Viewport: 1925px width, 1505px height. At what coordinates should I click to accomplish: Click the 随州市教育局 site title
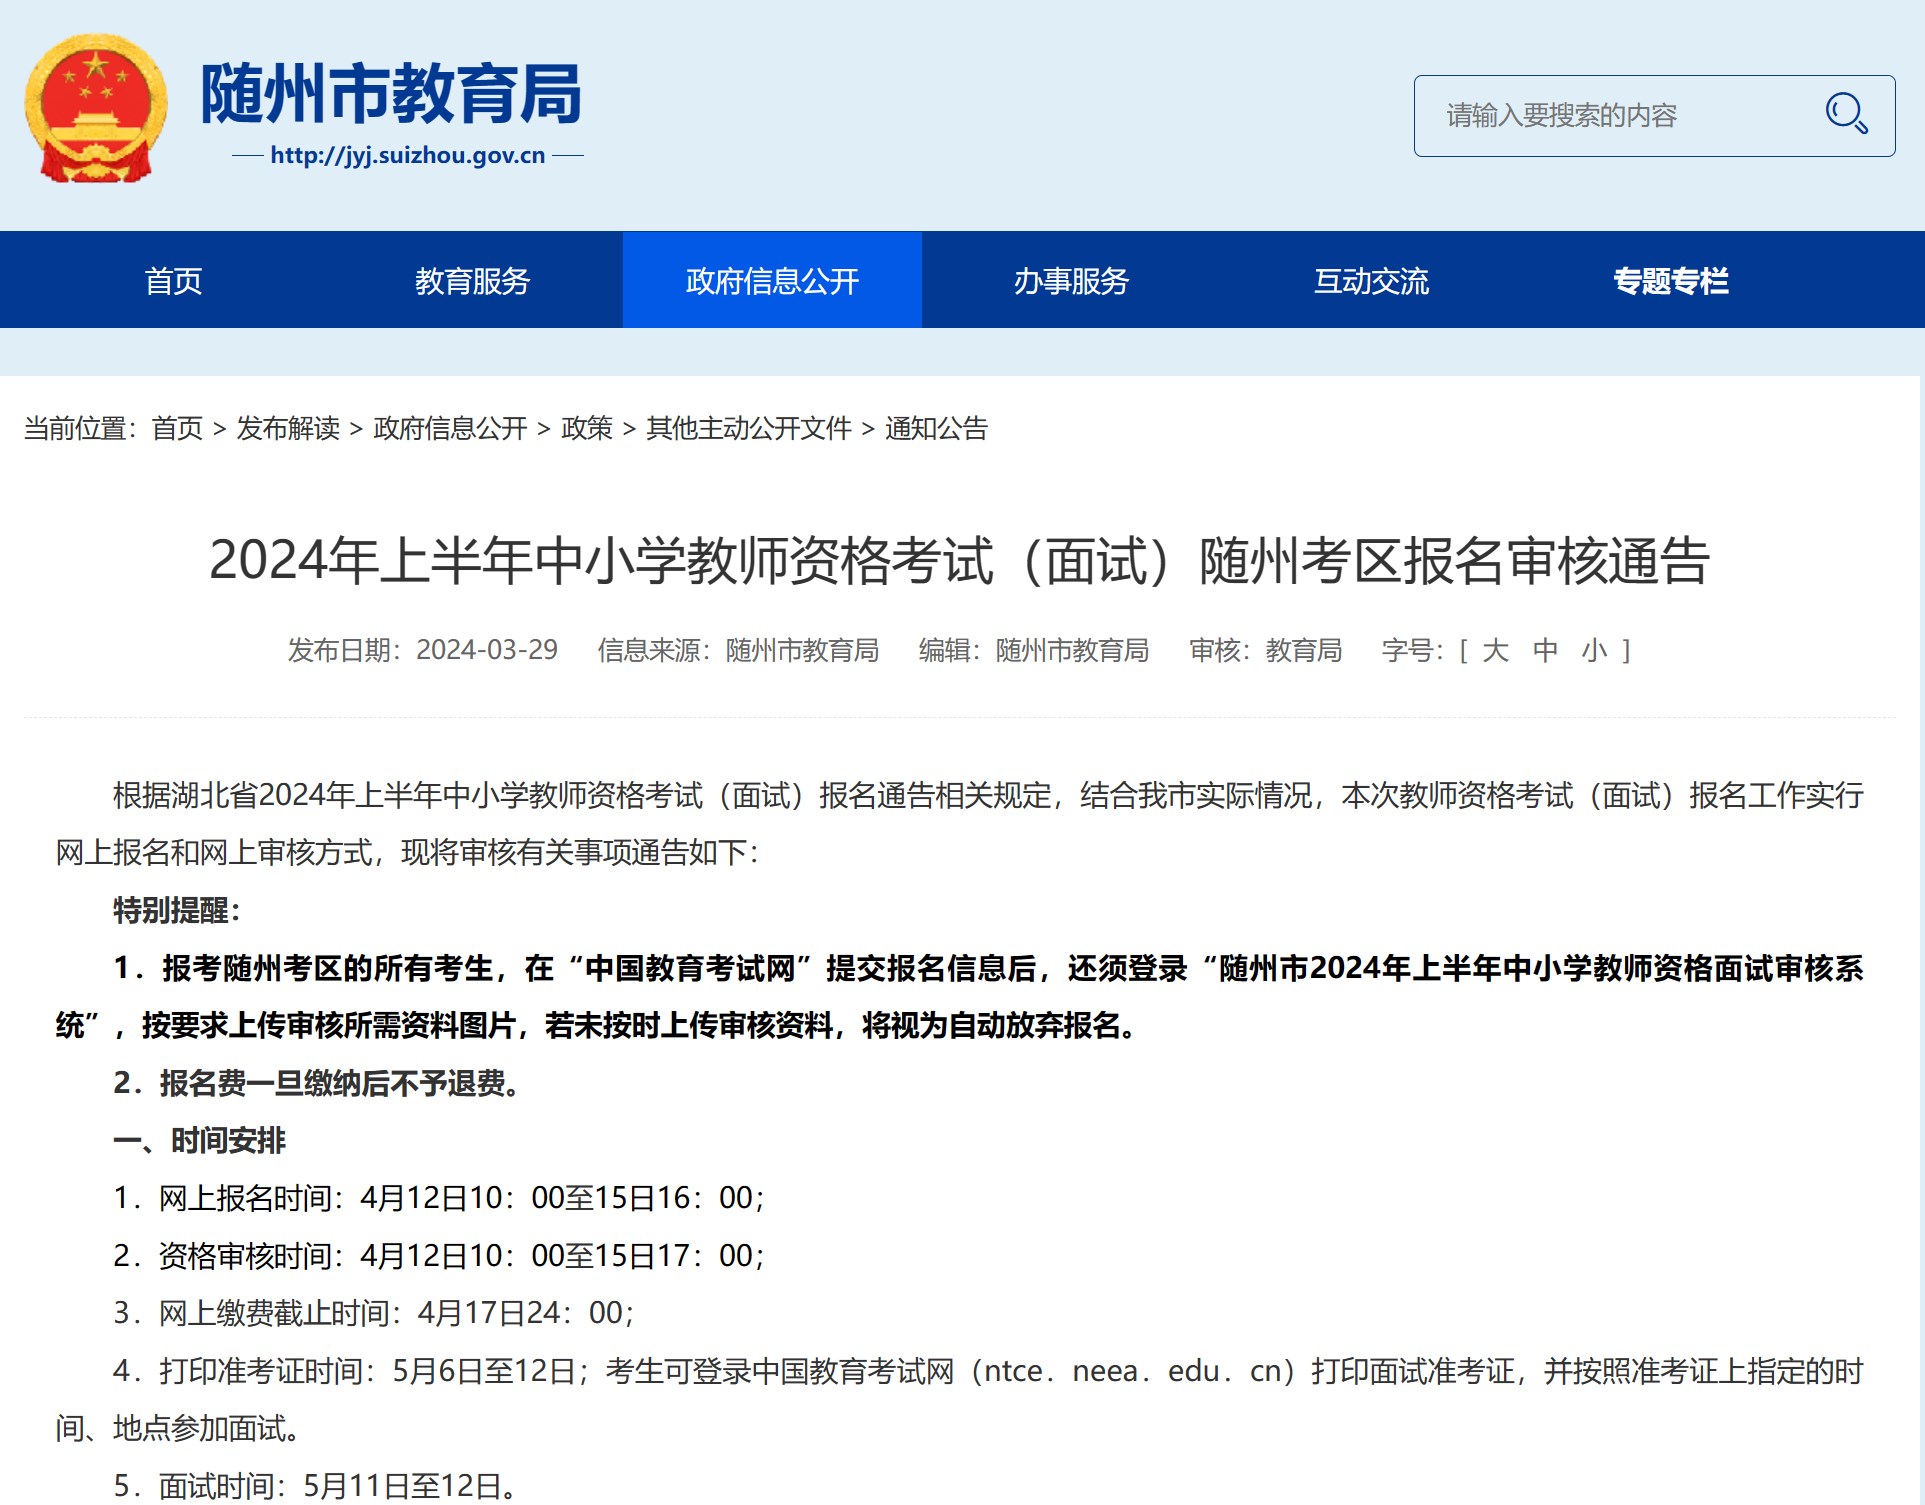[391, 94]
